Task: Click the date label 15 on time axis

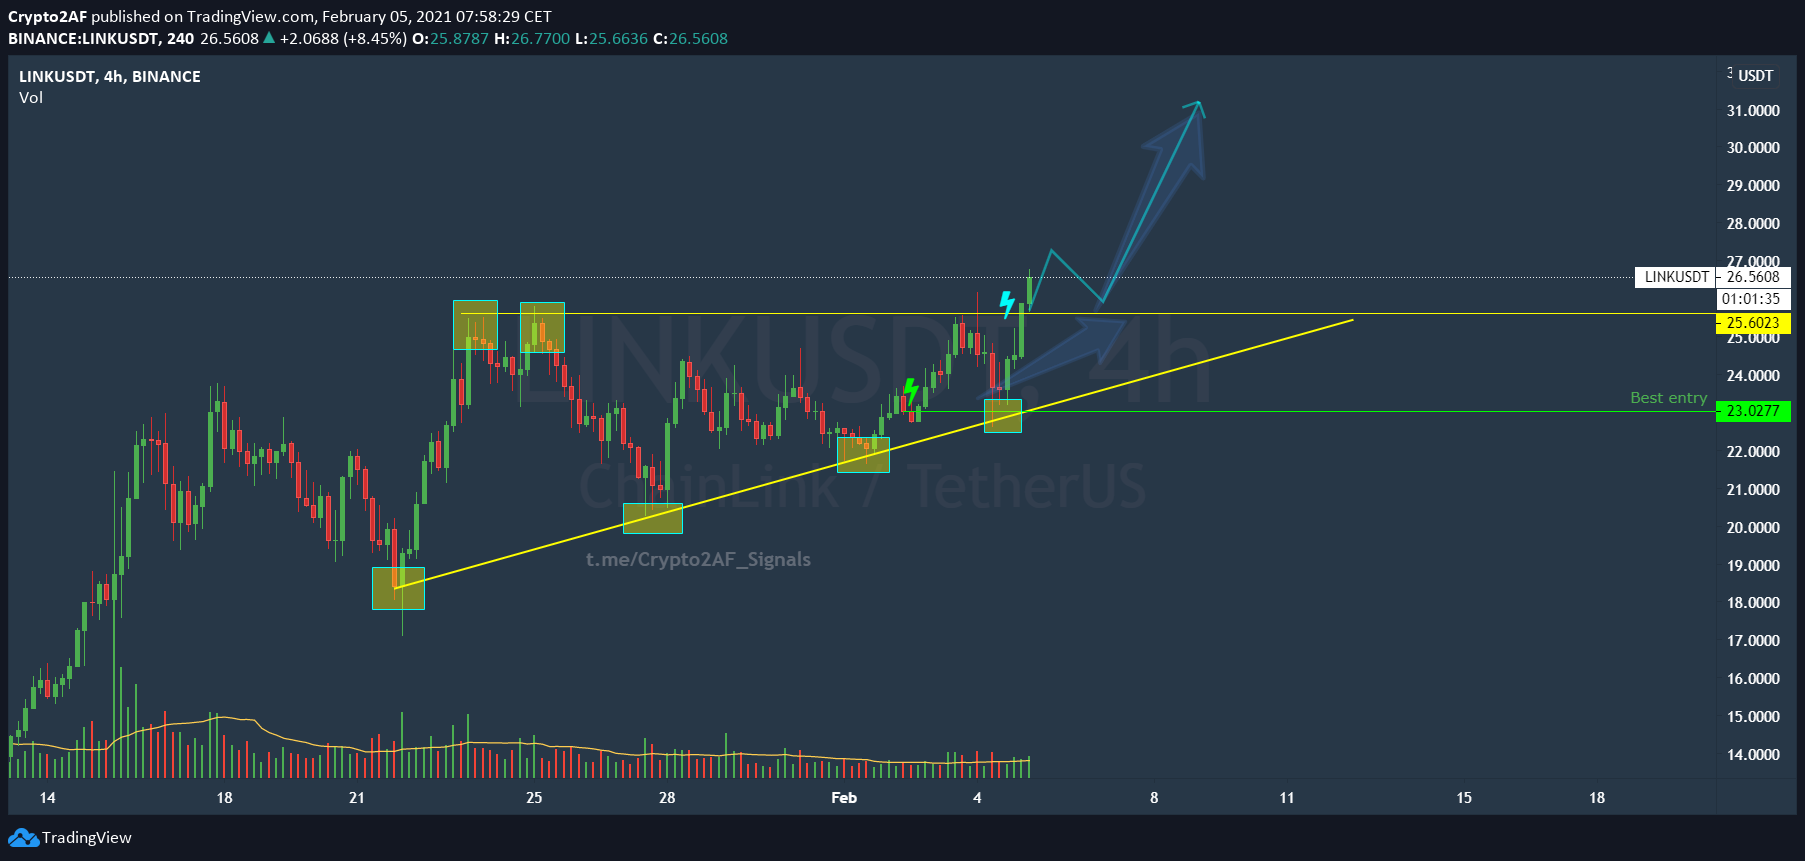Action: pyautogui.click(x=1464, y=798)
